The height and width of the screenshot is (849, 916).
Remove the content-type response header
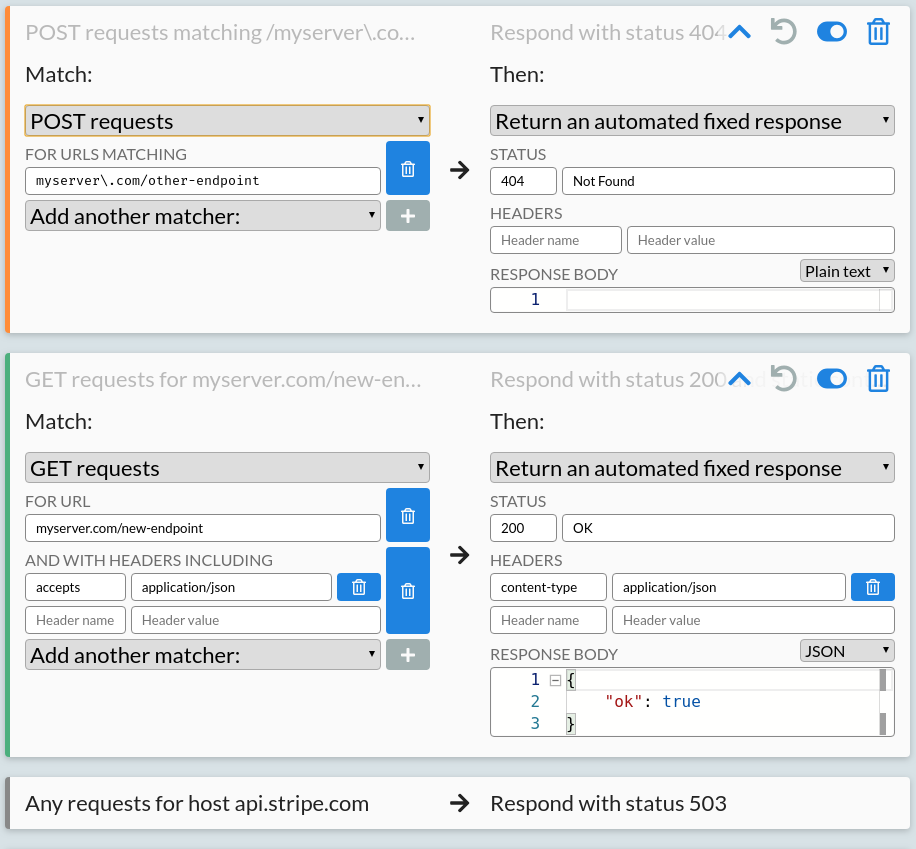872,587
